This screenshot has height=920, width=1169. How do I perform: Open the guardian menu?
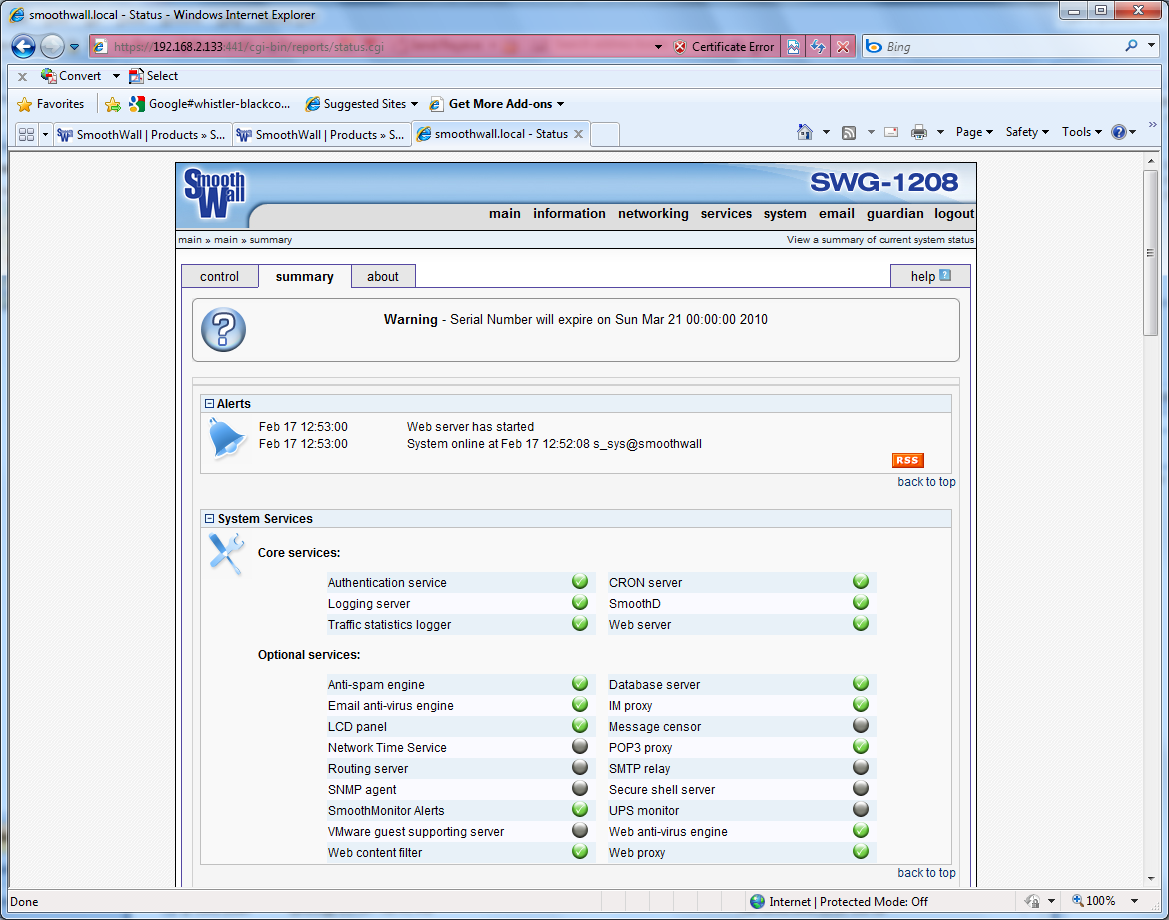[x=895, y=213]
